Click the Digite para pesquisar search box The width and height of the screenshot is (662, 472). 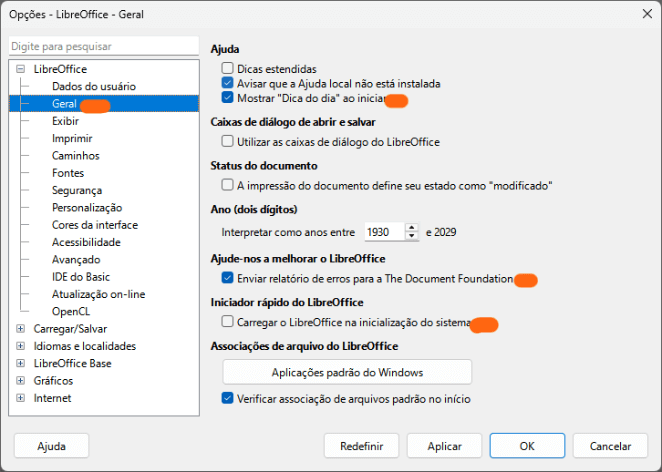pos(103,46)
